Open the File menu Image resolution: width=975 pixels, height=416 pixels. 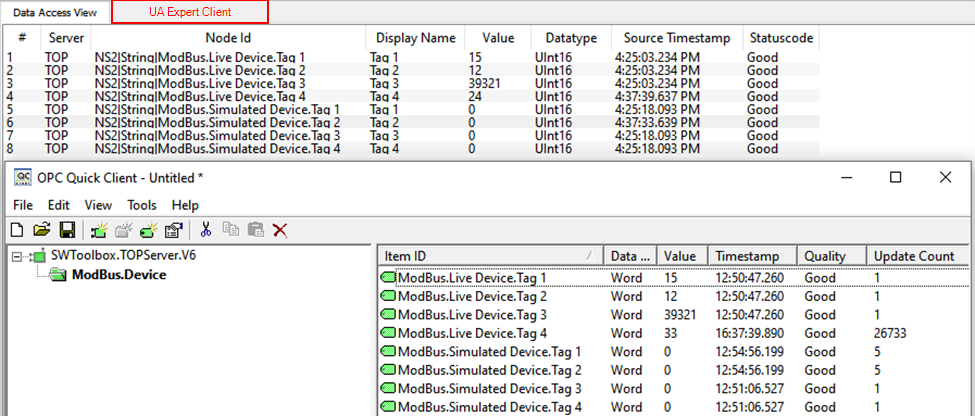tap(23, 205)
